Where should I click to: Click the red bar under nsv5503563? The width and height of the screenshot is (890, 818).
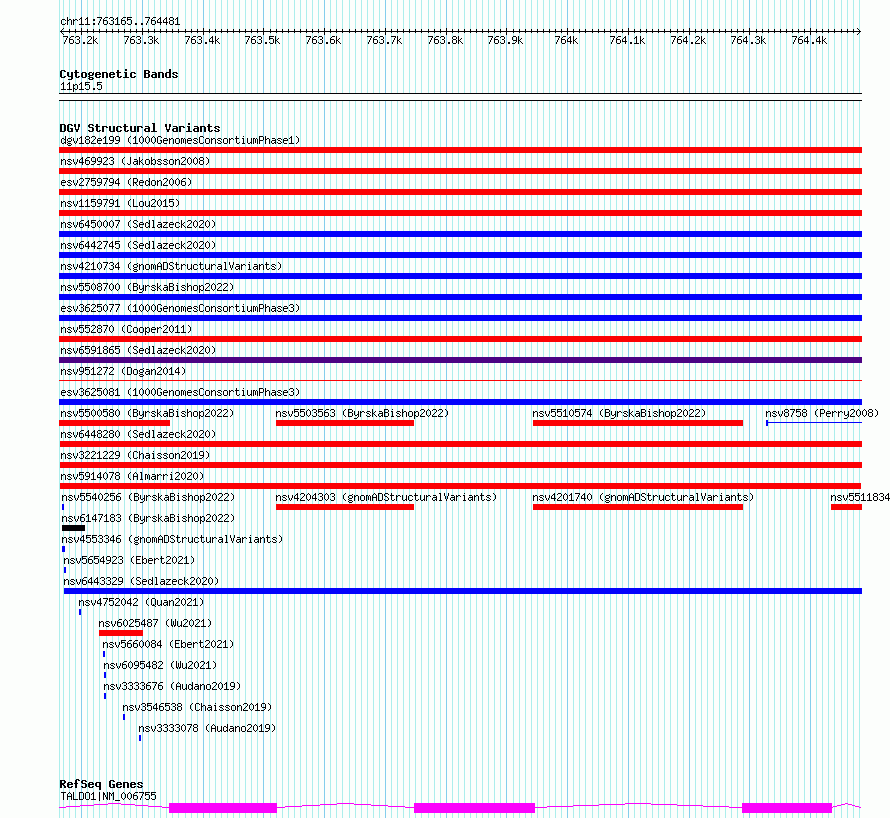[345, 423]
